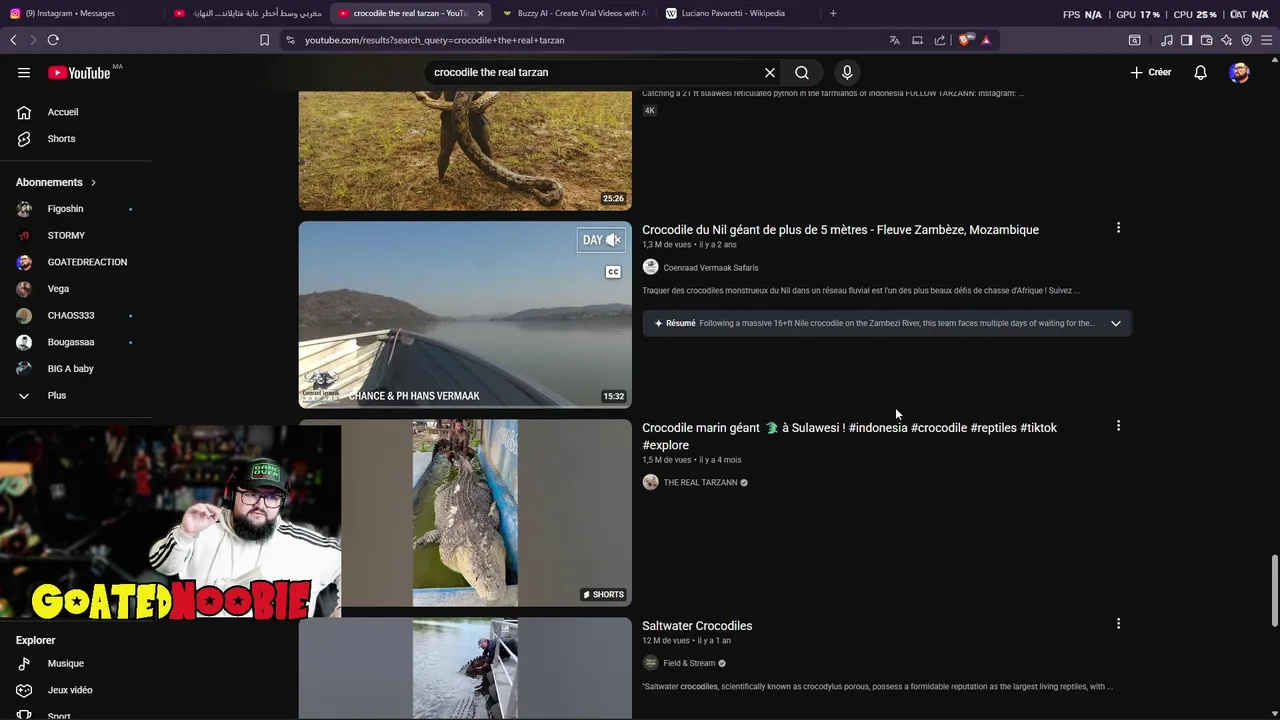
Task: Click the Créer button
Action: coord(1151,72)
